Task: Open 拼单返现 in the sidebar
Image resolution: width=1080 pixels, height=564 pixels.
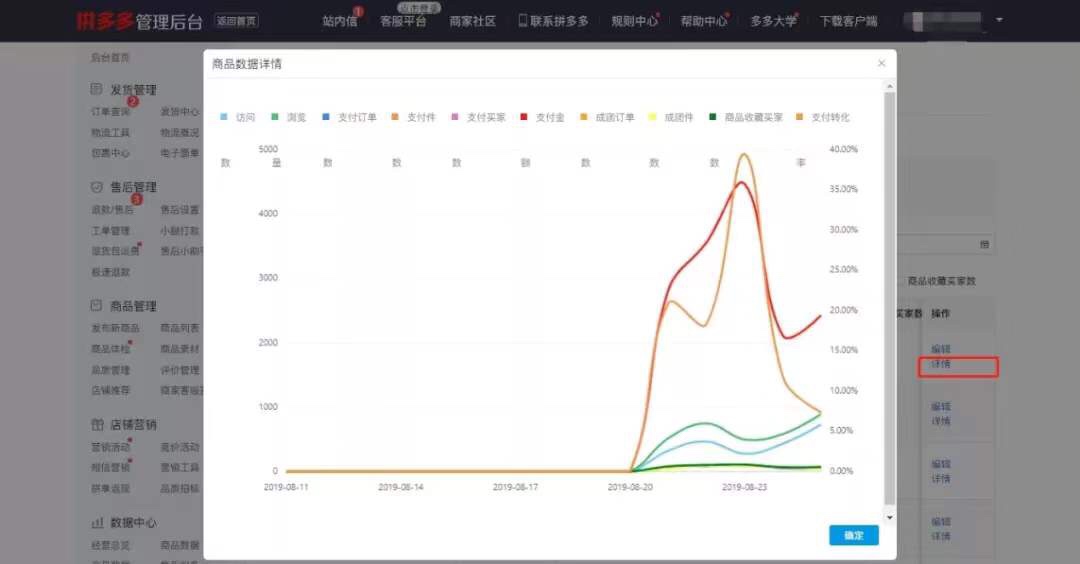Action: pos(110,488)
